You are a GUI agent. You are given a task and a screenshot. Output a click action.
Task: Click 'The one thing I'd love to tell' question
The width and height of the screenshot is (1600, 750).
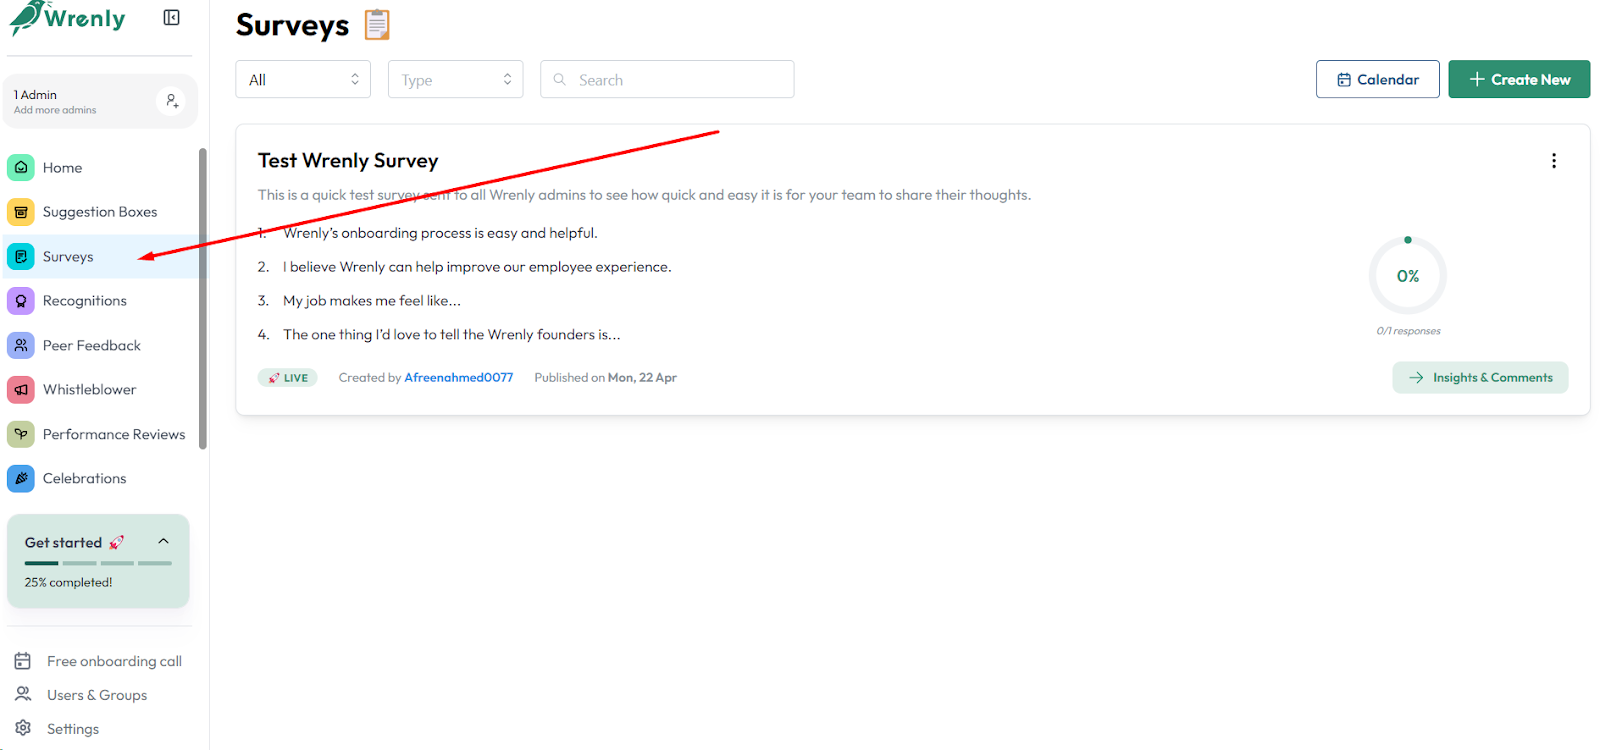[x=452, y=334]
